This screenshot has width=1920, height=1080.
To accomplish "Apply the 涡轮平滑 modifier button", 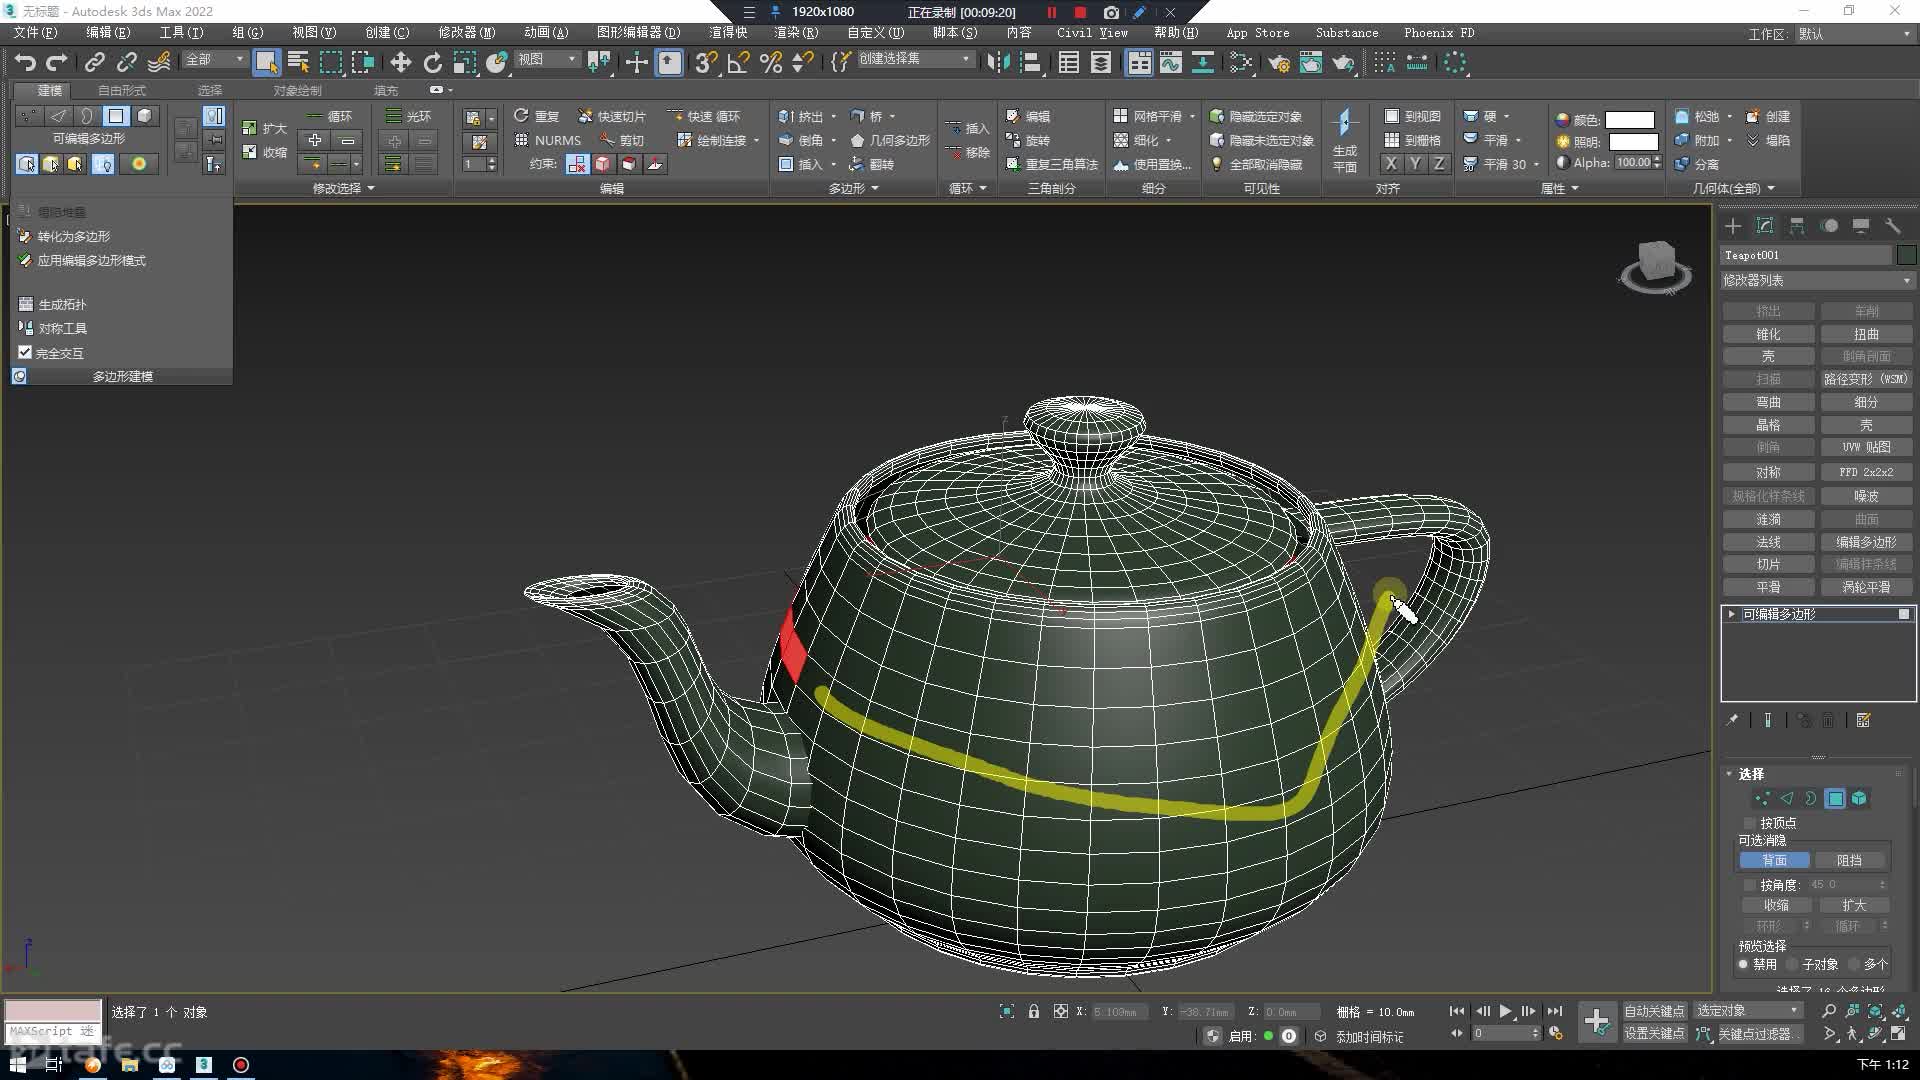I will [x=1866, y=587].
